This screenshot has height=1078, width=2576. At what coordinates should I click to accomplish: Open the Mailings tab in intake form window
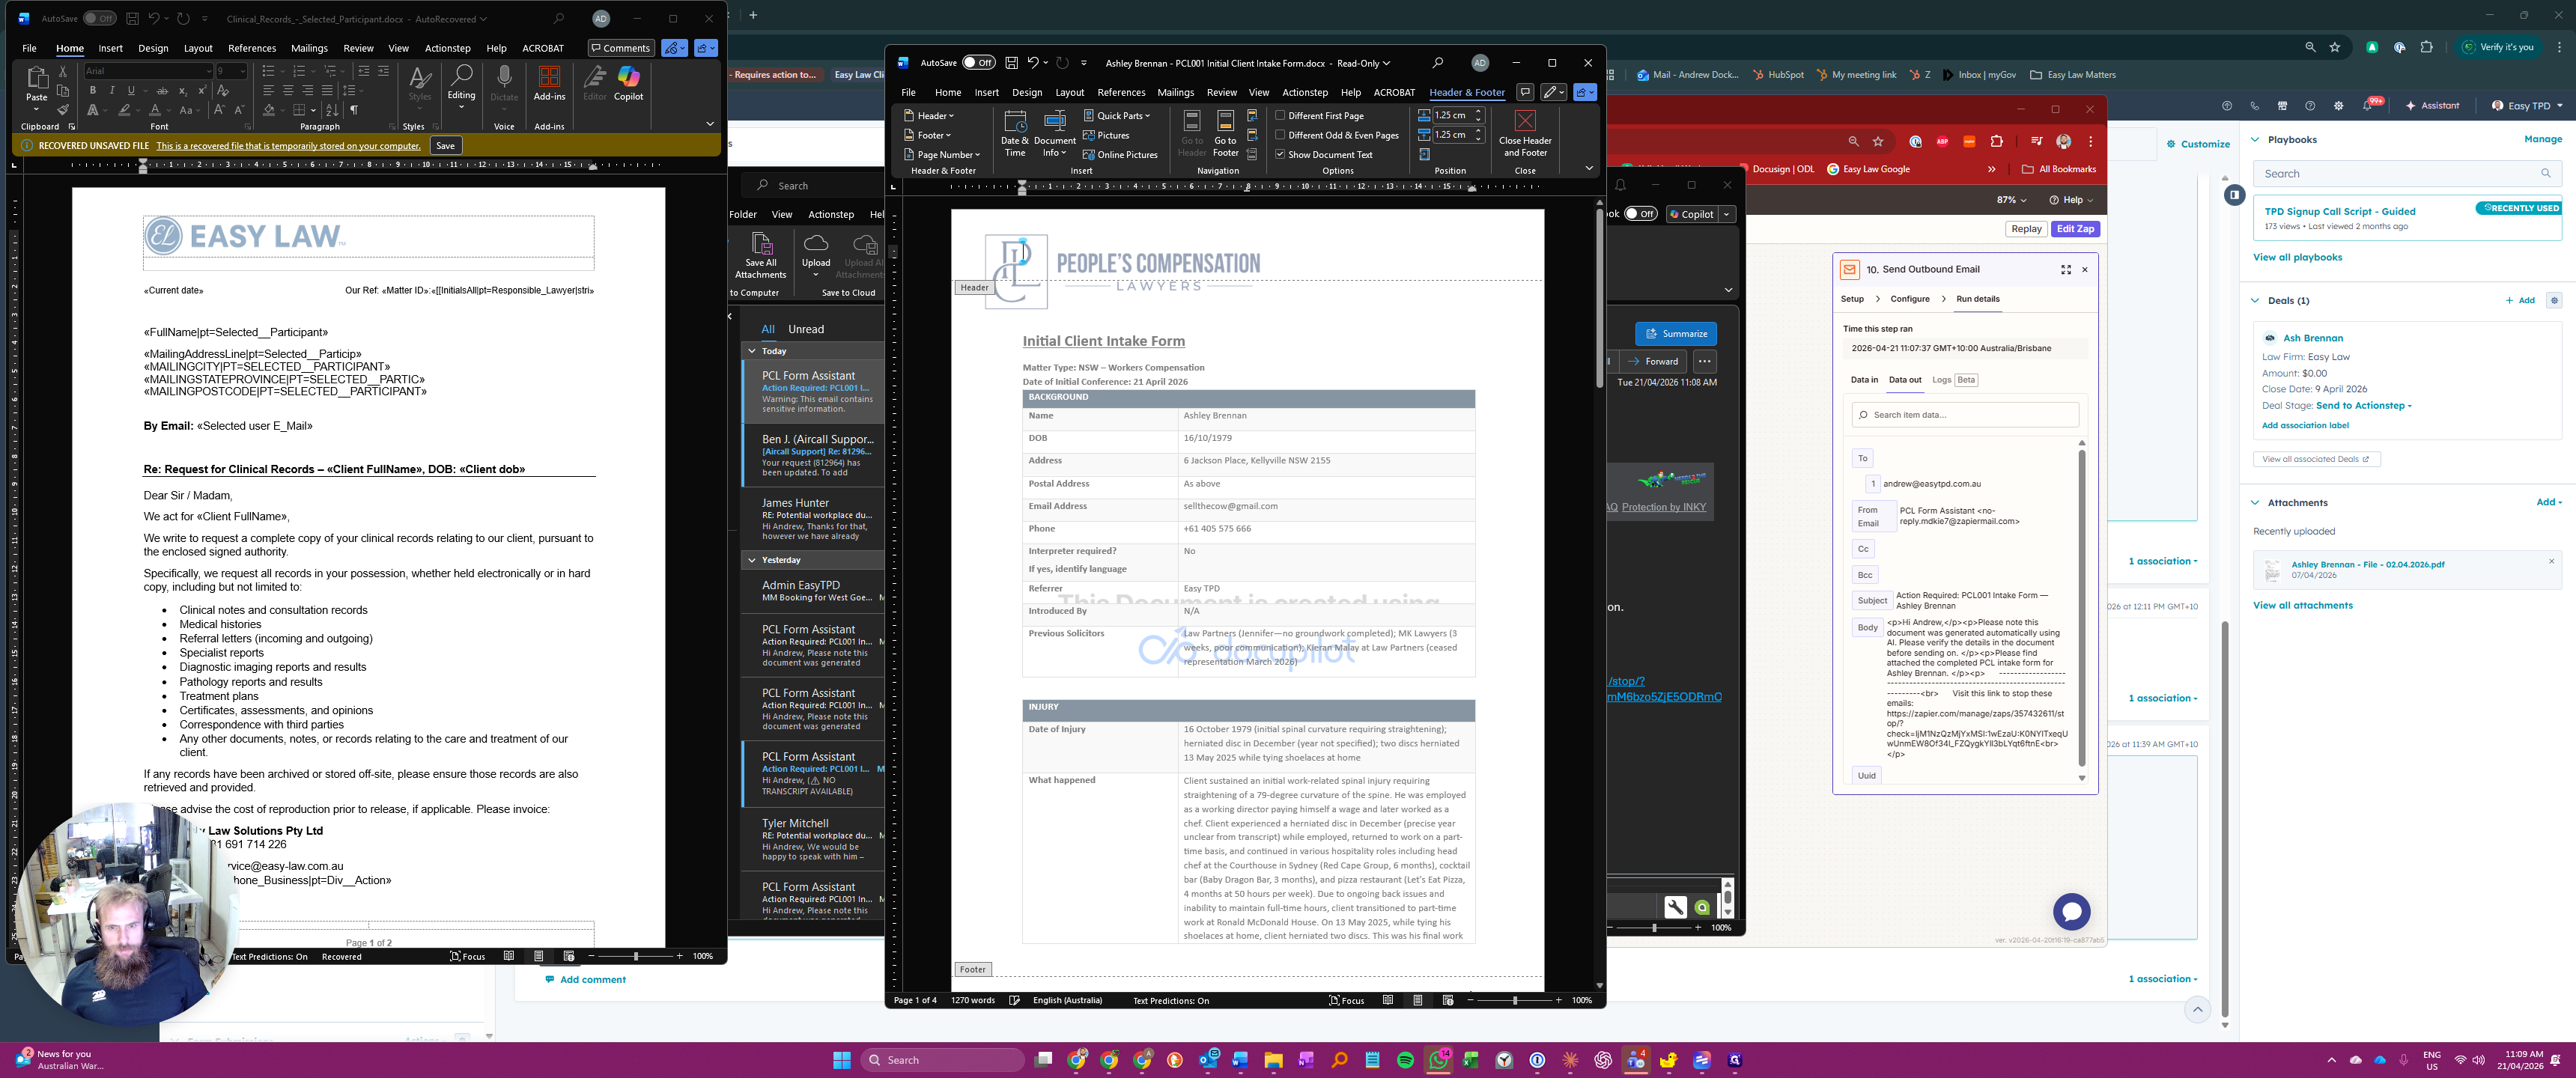[1175, 92]
